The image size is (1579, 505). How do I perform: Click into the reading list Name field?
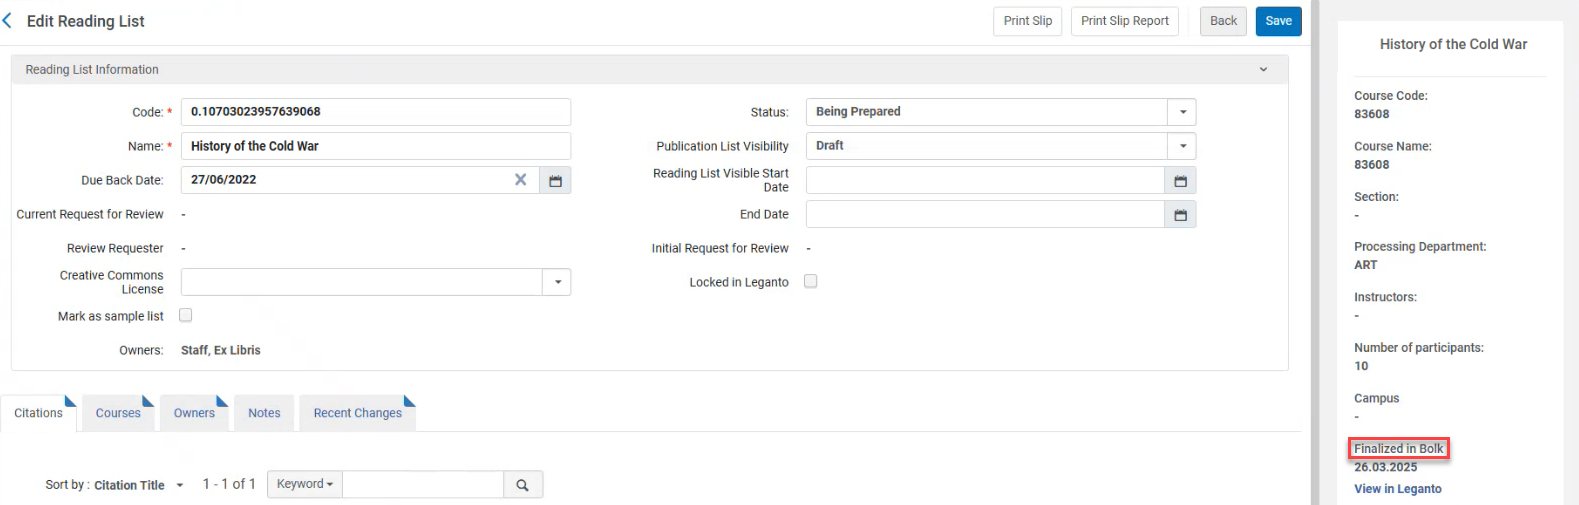click(375, 147)
